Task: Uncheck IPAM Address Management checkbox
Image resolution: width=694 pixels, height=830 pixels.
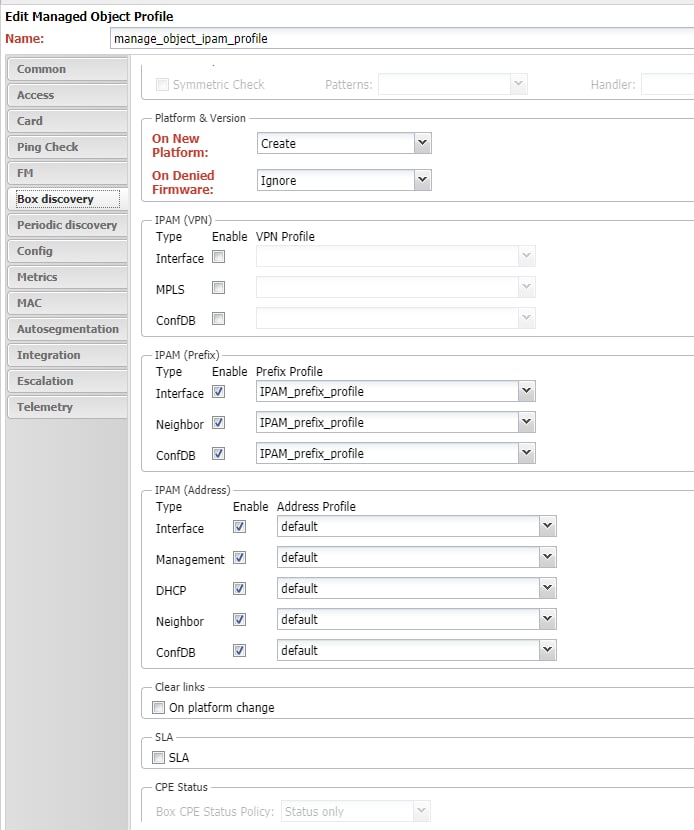Action: click(x=239, y=557)
